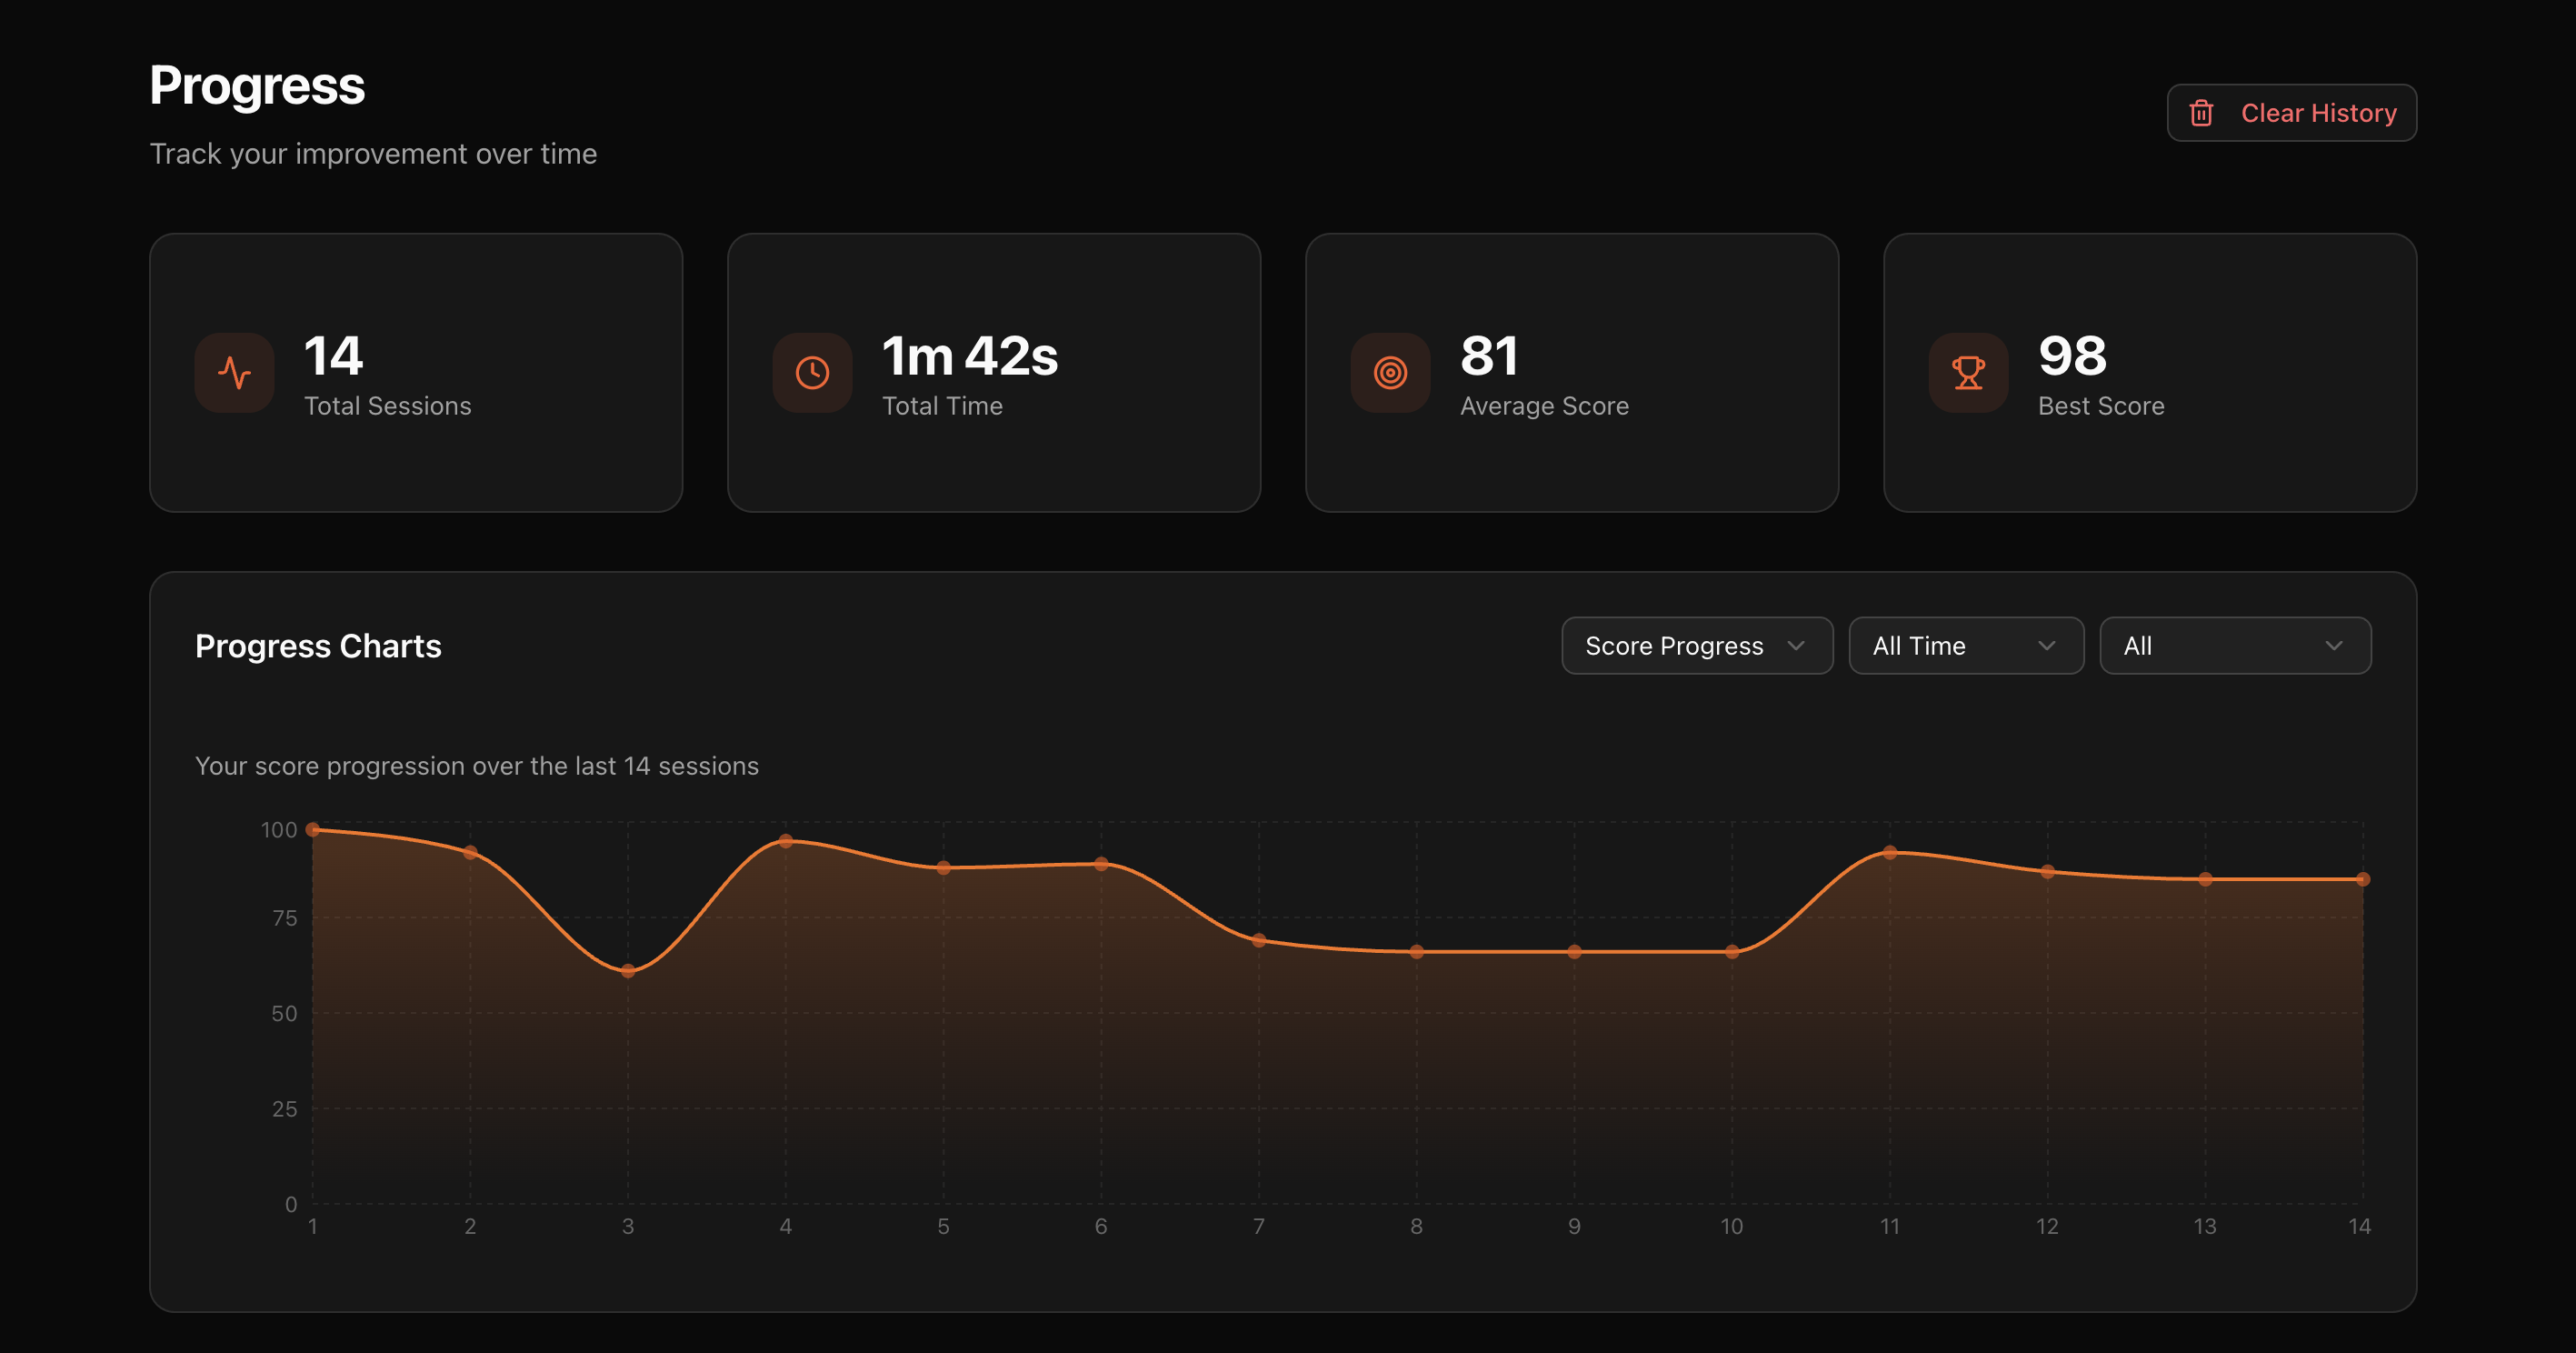Open the Score Progress chart type selector
Viewport: 2576px width, 1353px height.
(x=1696, y=646)
